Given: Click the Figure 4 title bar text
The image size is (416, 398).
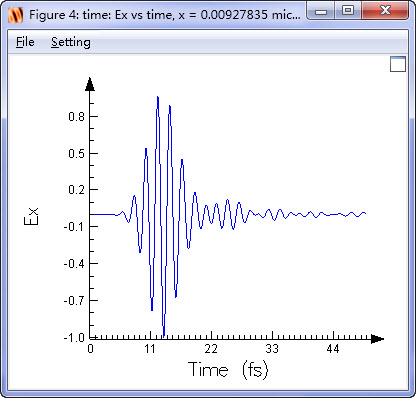Looking at the screenshot, I should tap(165, 15).
